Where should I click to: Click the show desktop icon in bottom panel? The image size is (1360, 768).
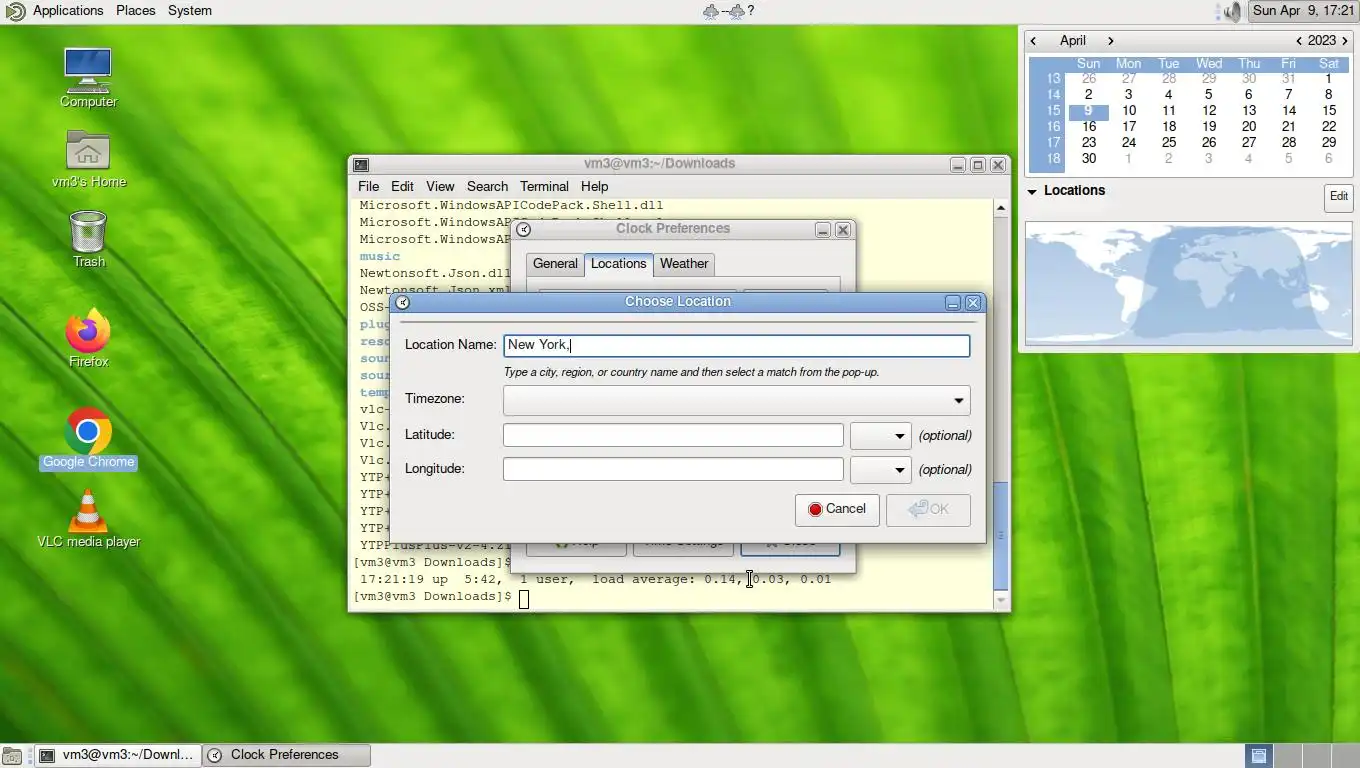click(11, 755)
